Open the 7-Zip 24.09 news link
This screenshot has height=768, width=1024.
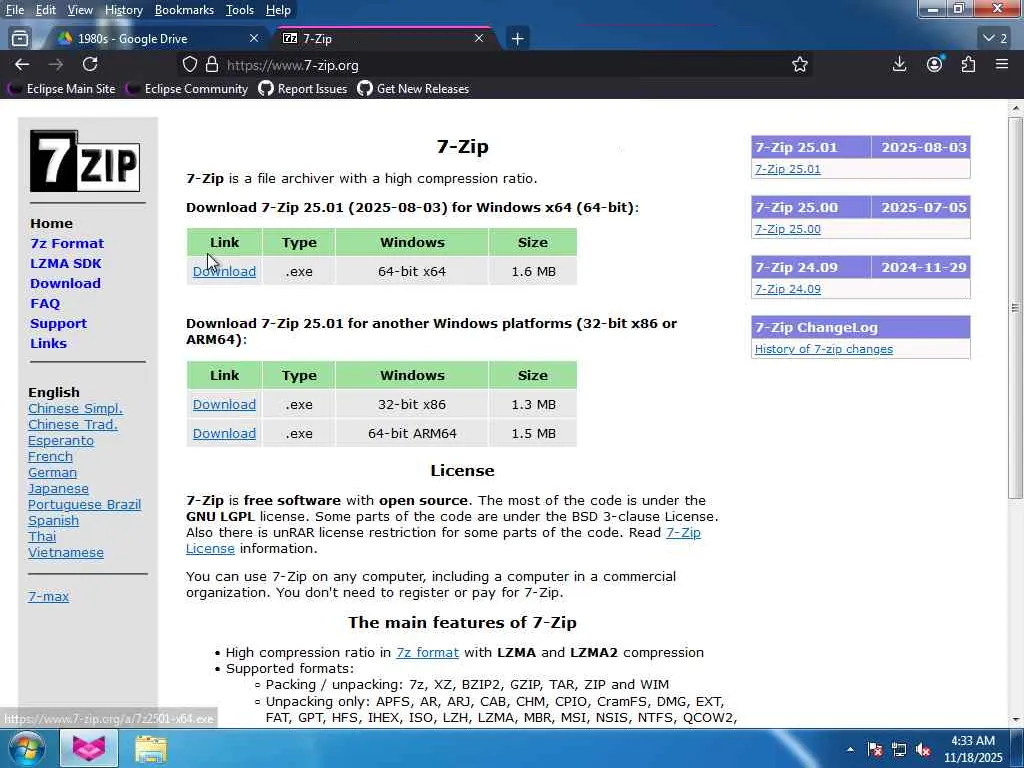coord(788,289)
